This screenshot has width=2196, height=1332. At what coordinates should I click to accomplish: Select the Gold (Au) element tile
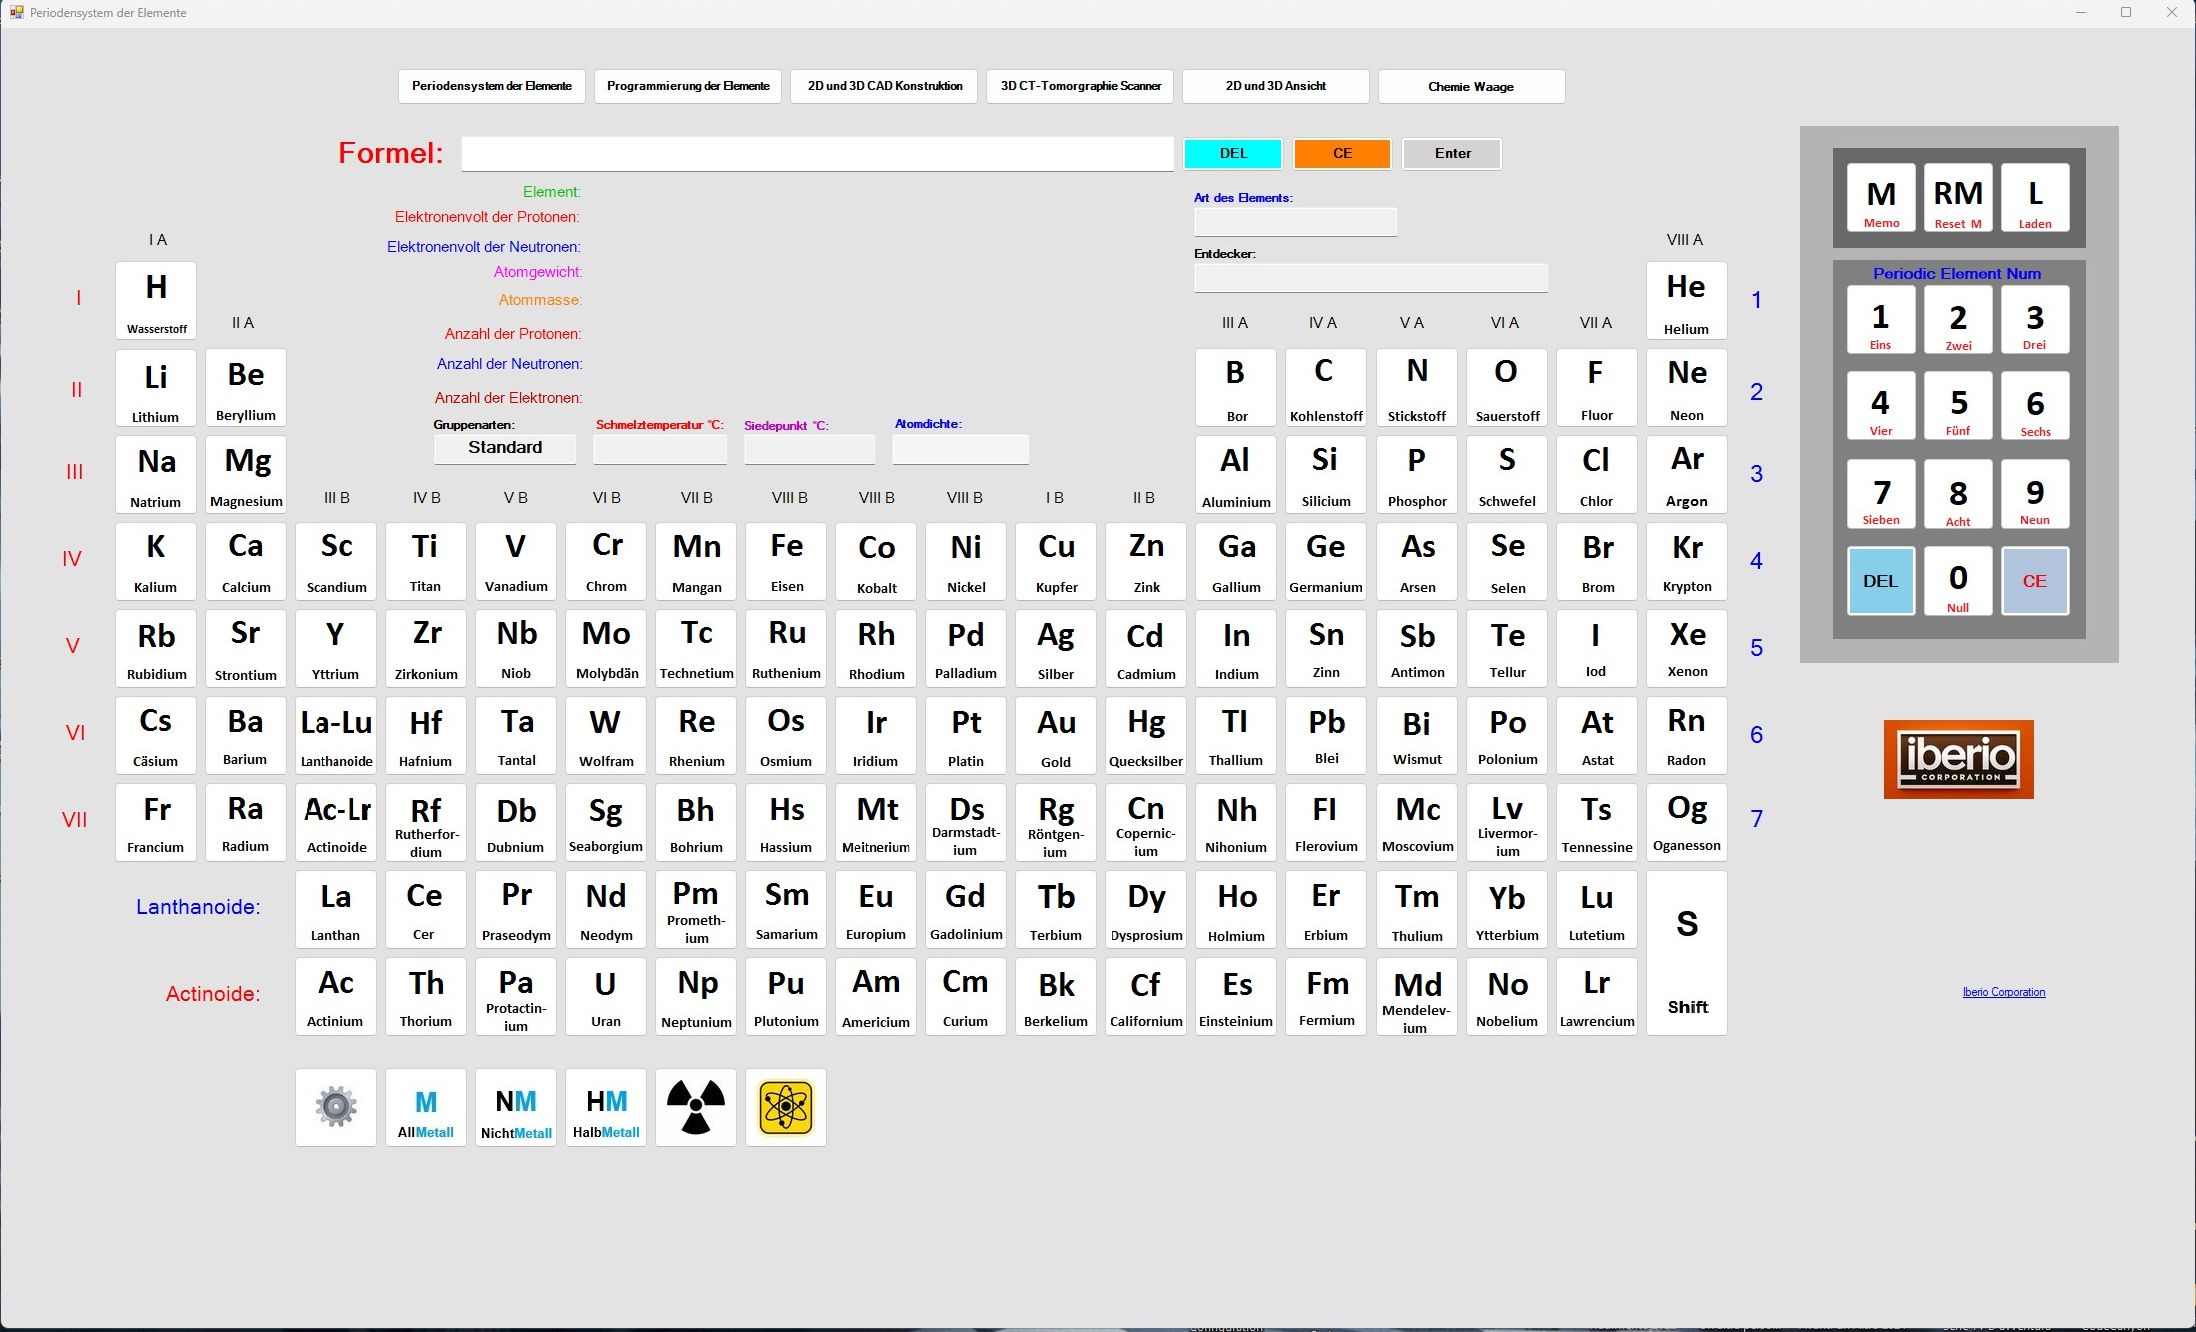(1056, 736)
